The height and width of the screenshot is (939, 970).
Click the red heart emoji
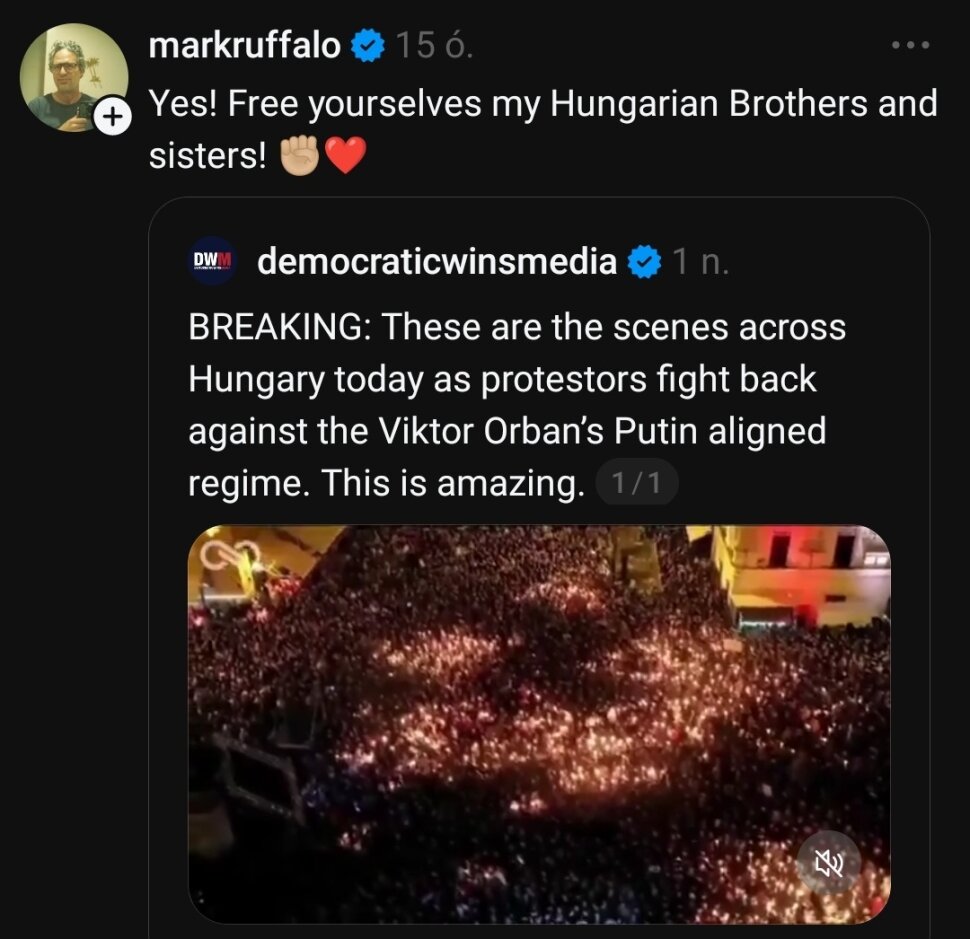click(346, 155)
